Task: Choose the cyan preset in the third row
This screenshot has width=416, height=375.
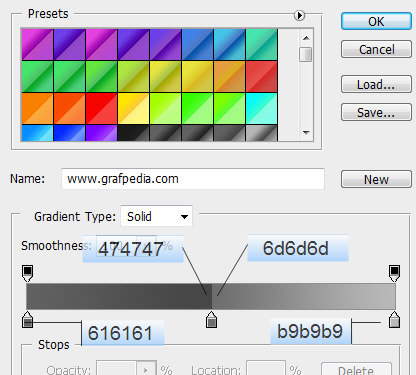Action: (x=262, y=109)
